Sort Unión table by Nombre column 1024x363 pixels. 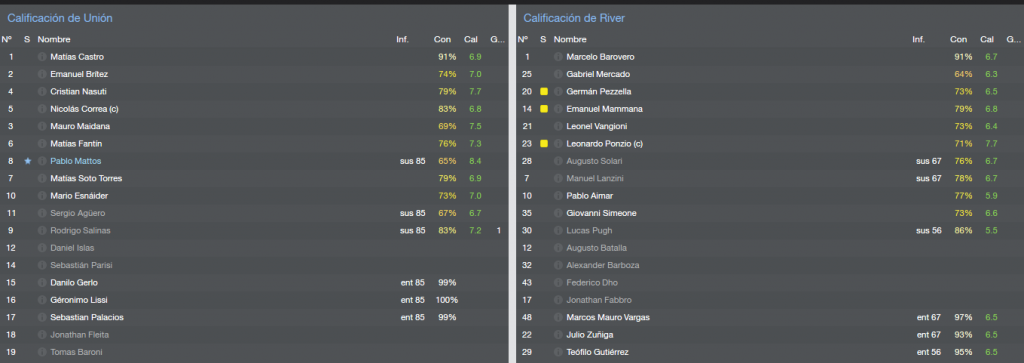tap(54, 40)
